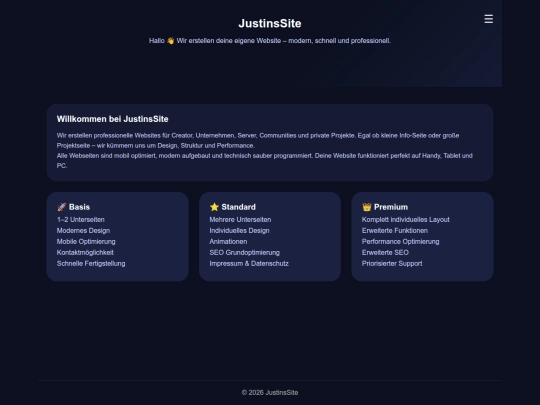
Task: Click 'Animationen' in Standard card
Action: 228,242
